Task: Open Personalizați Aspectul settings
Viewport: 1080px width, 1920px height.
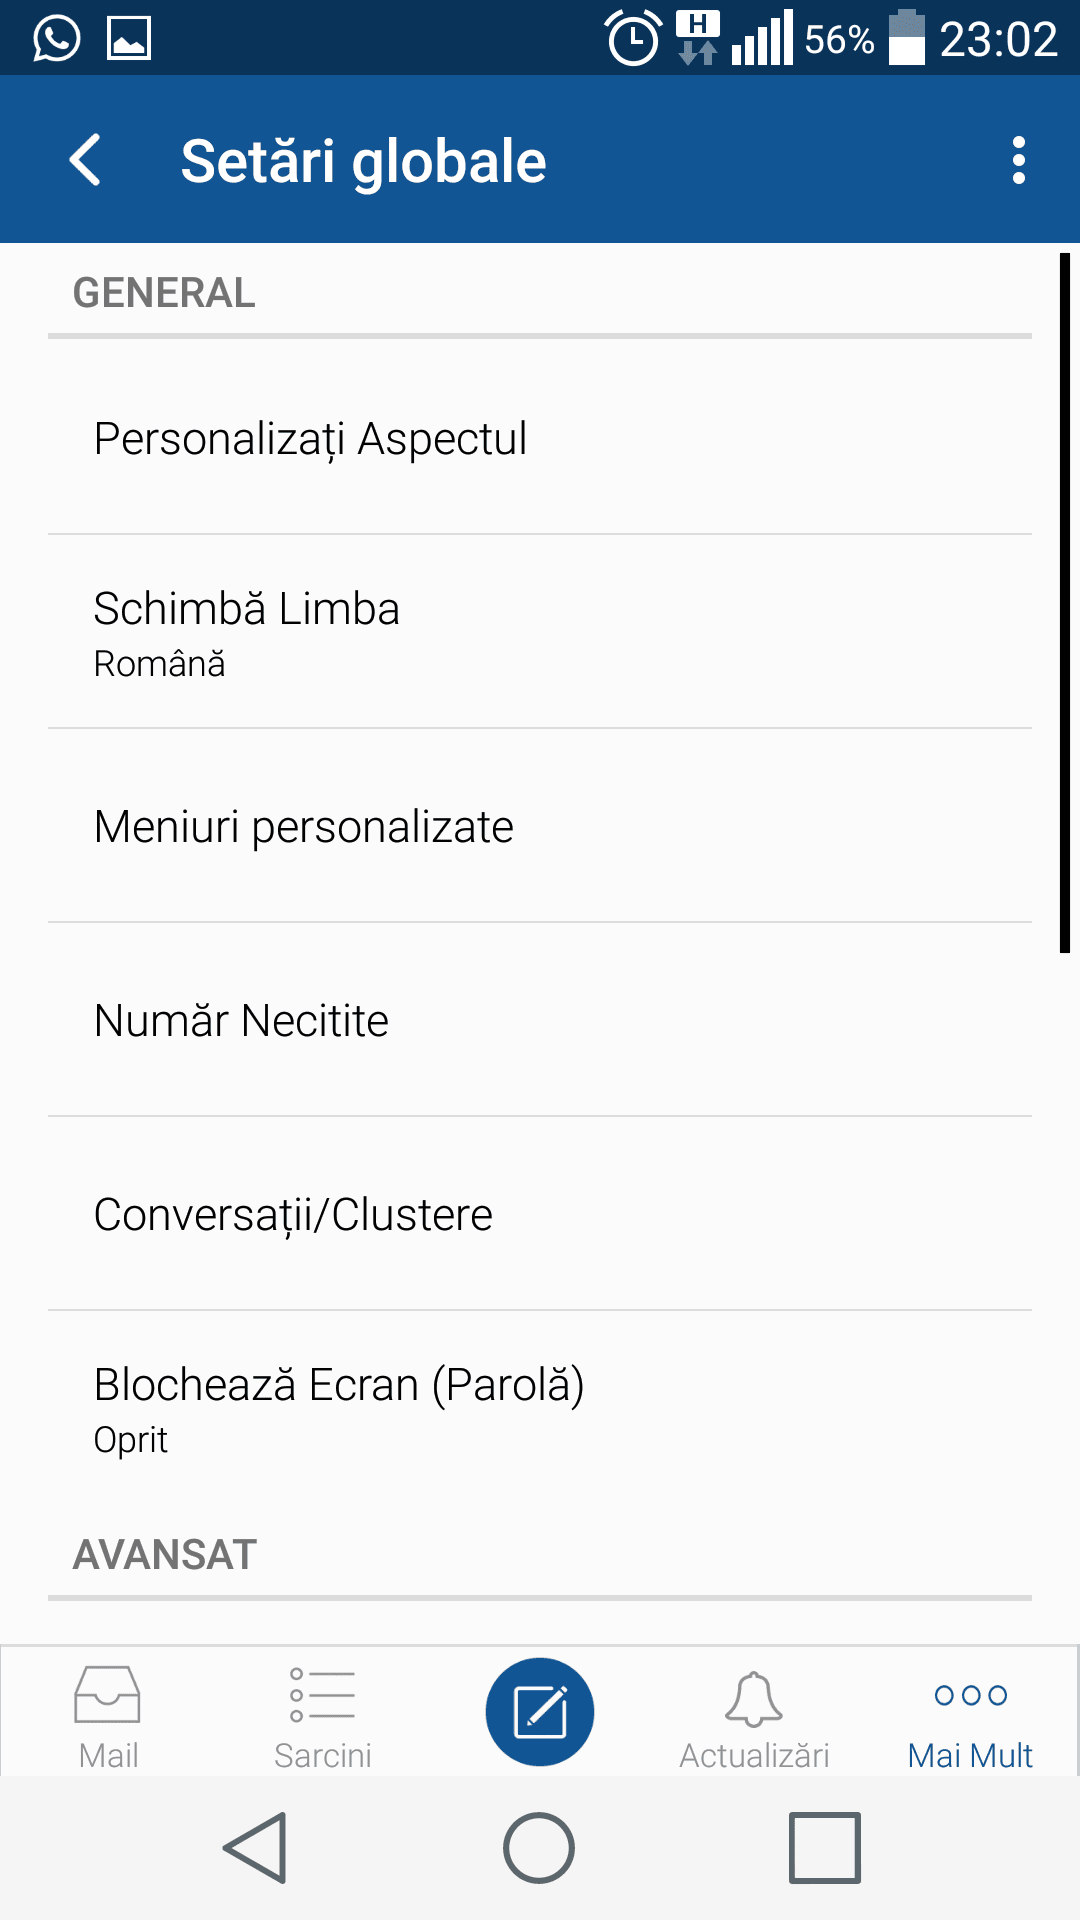Action: coord(540,438)
